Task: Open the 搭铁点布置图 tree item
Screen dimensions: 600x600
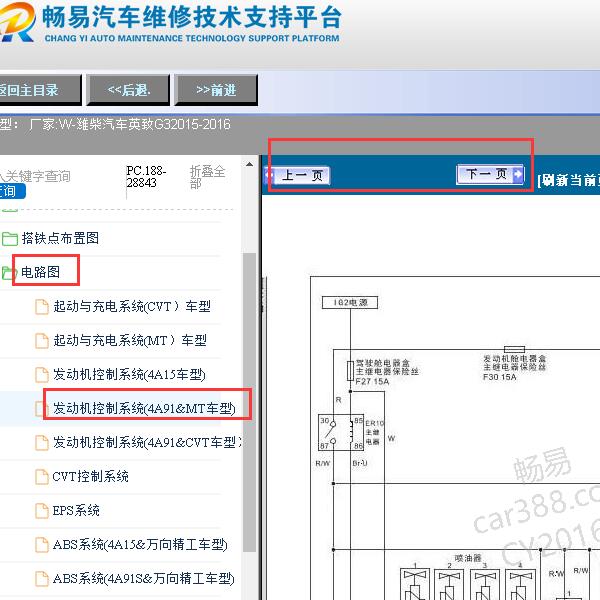Action: coord(60,238)
